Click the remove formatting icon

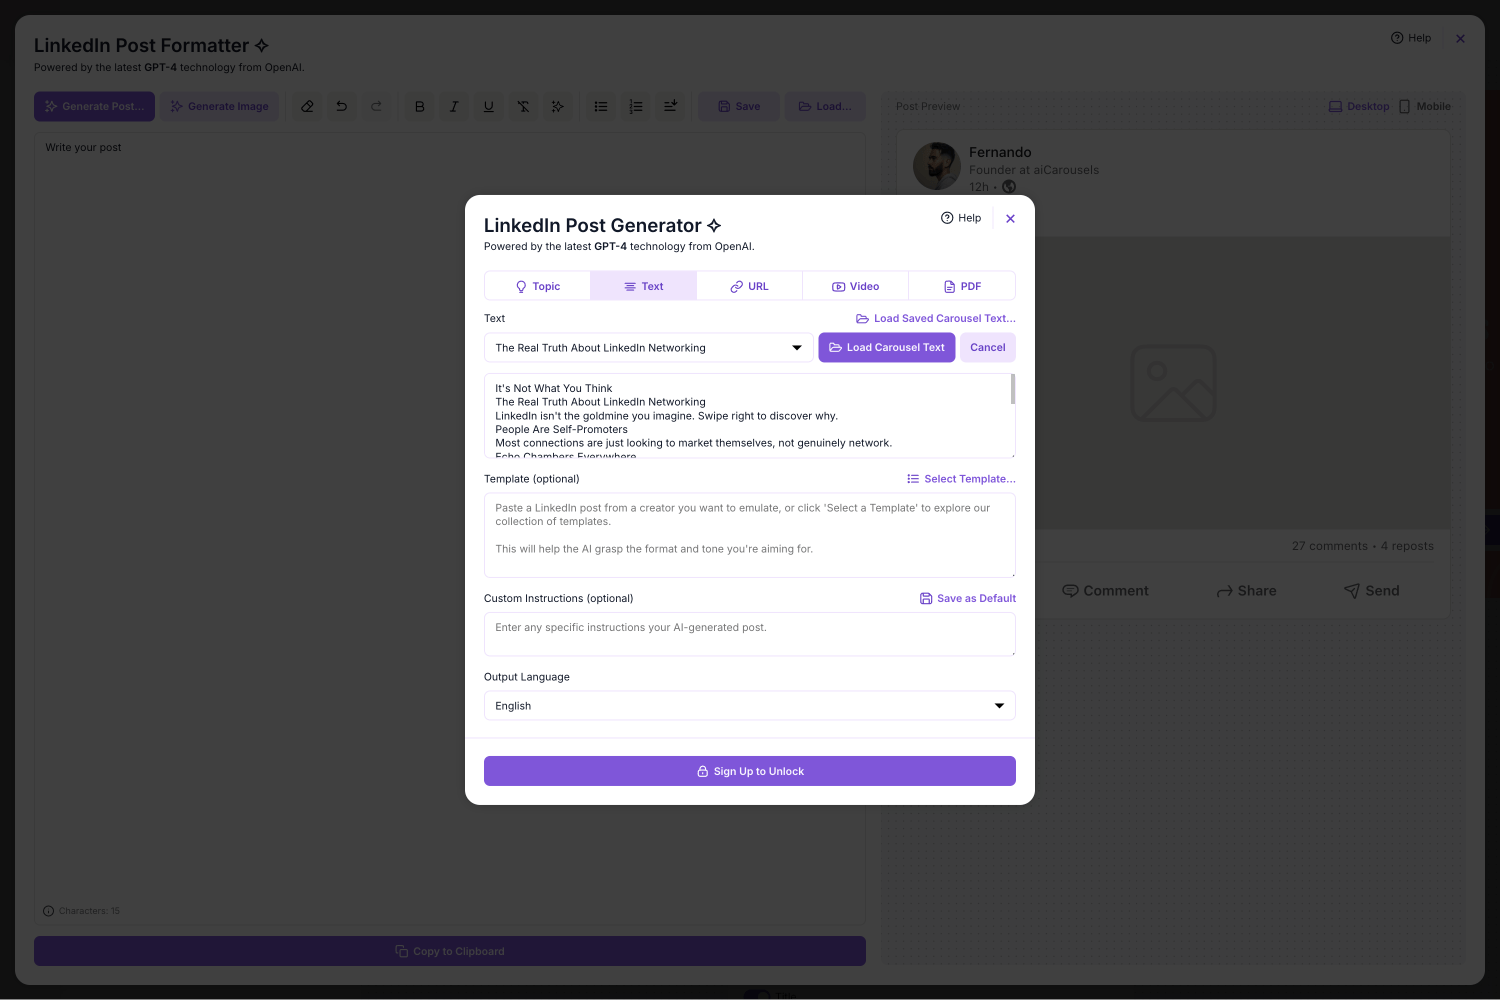pyautogui.click(x=523, y=106)
